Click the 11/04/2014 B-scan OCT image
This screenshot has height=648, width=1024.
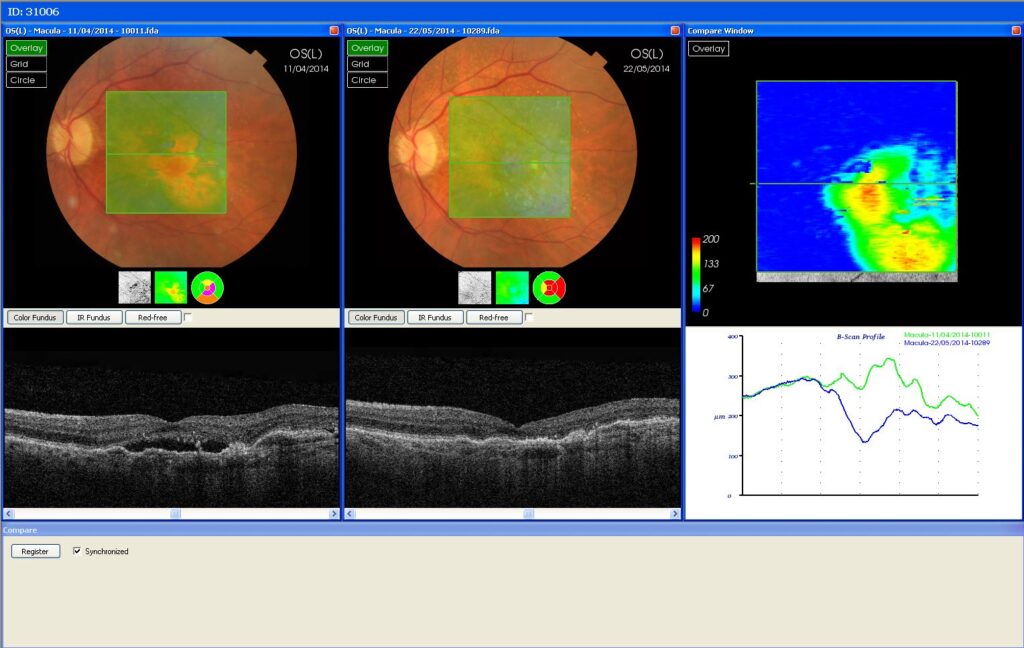[x=171, y=418]
